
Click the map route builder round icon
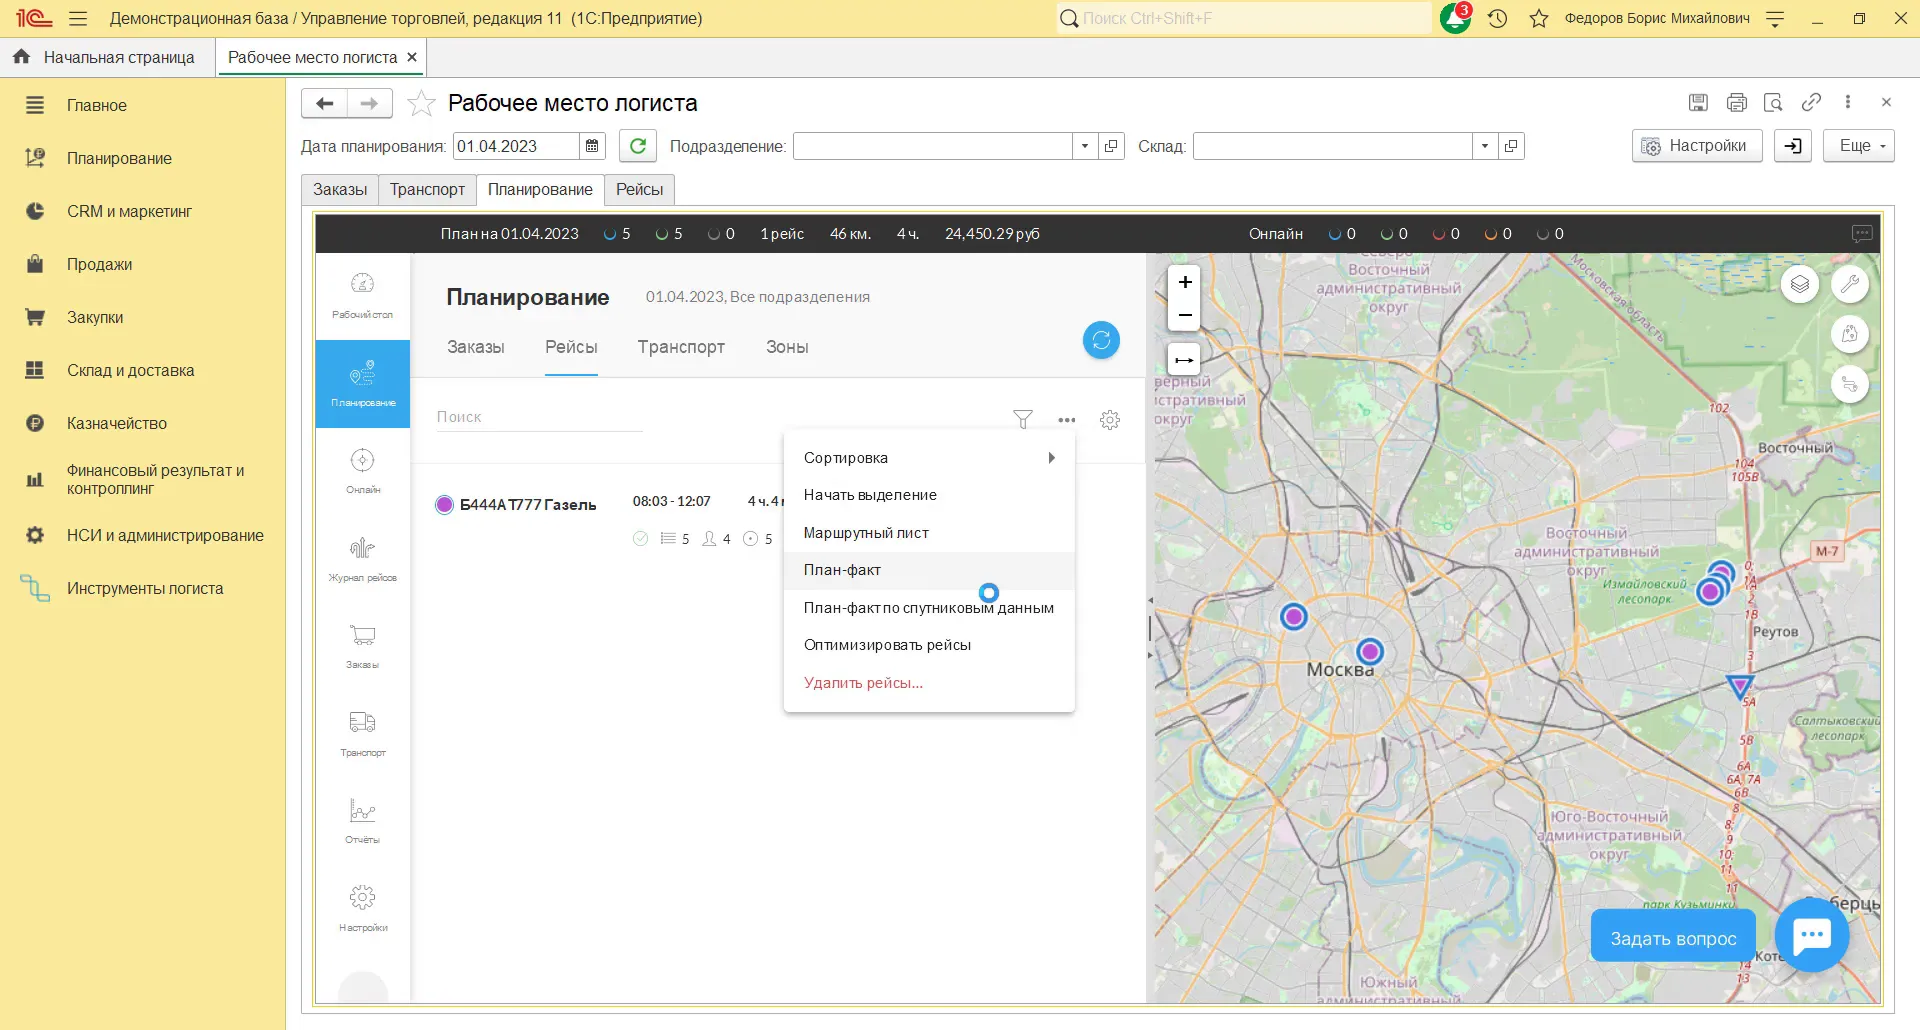1850,384
